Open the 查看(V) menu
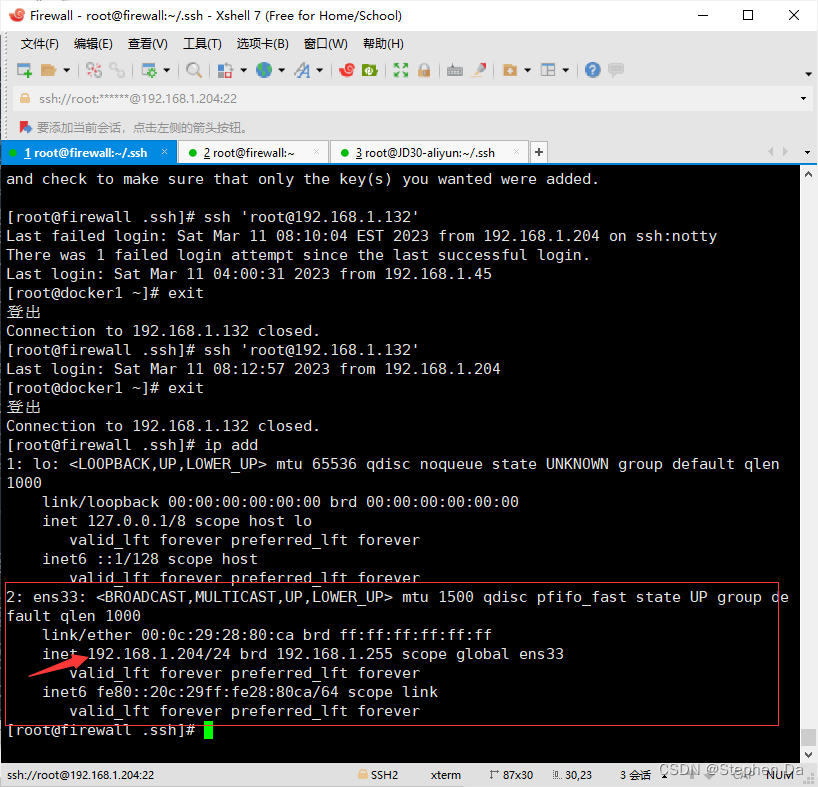Viewport: 818px width, 787px height. pyautogui.click(x=148, y=44)
